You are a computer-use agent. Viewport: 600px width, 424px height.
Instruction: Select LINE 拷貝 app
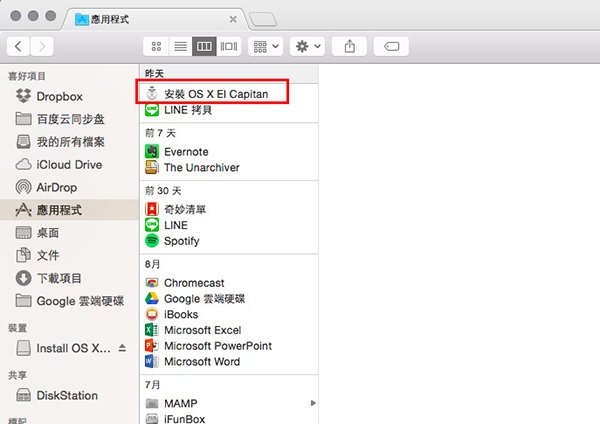coord(179,110)
